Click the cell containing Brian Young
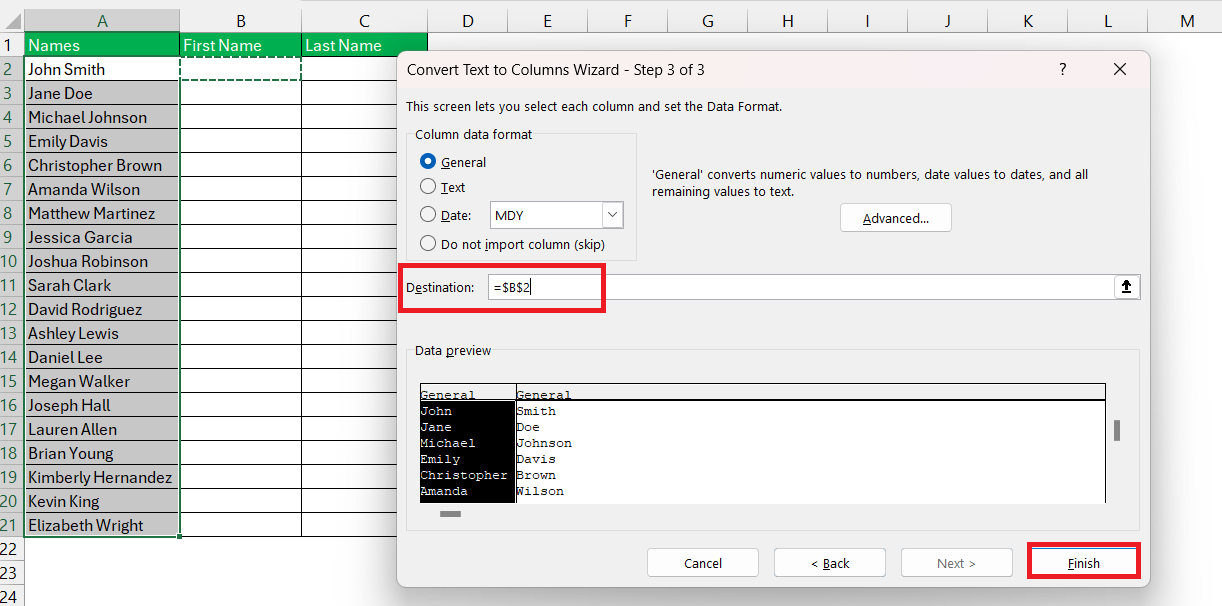 102,453
